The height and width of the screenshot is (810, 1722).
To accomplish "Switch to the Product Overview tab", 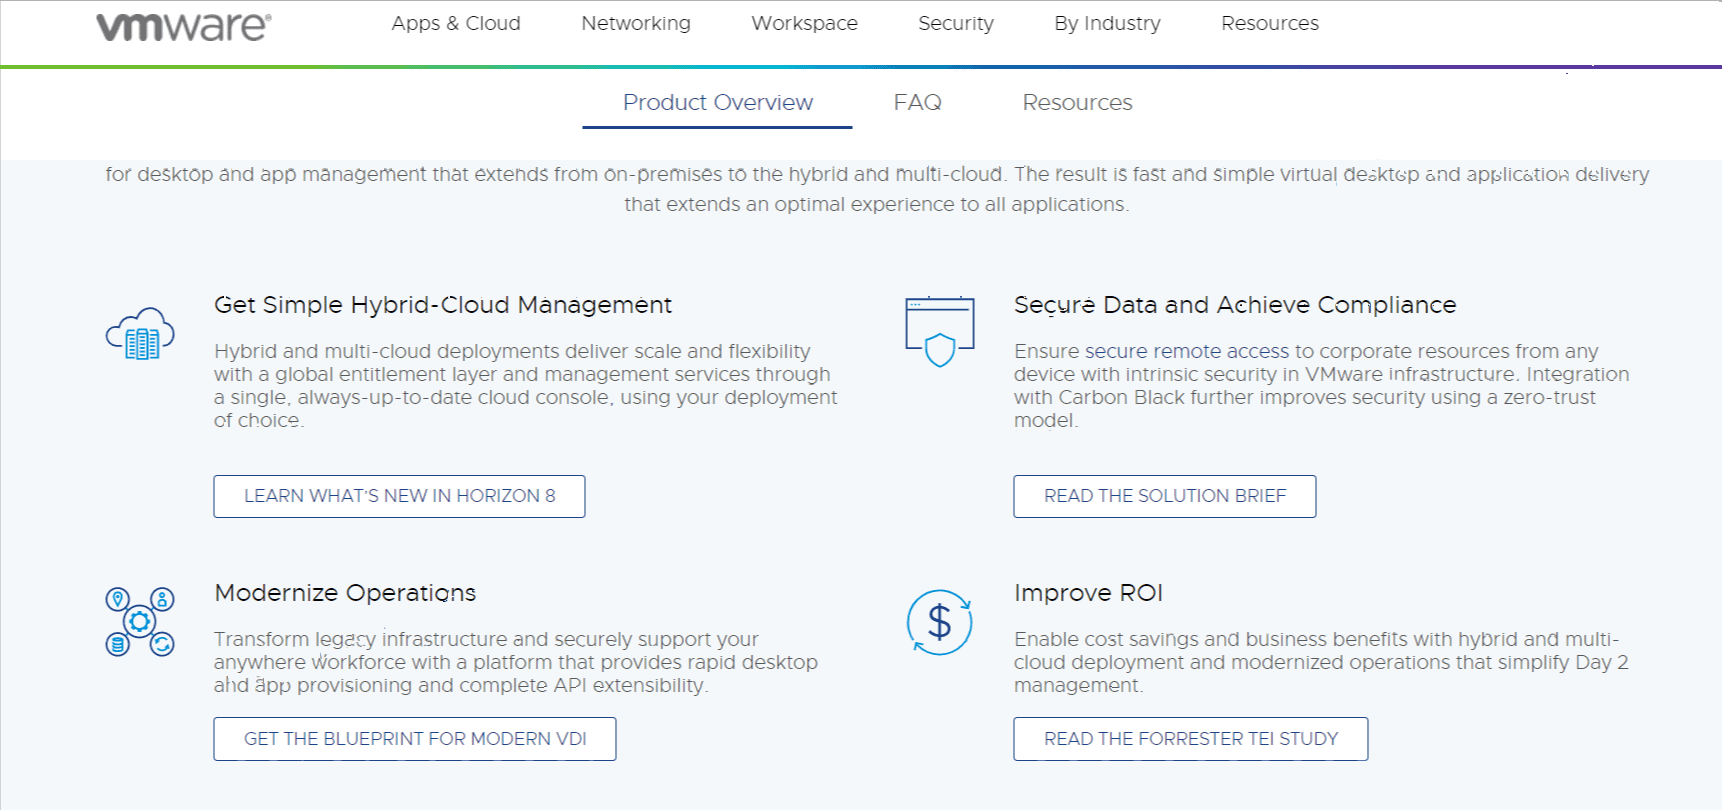I will (x=717, y=102).
